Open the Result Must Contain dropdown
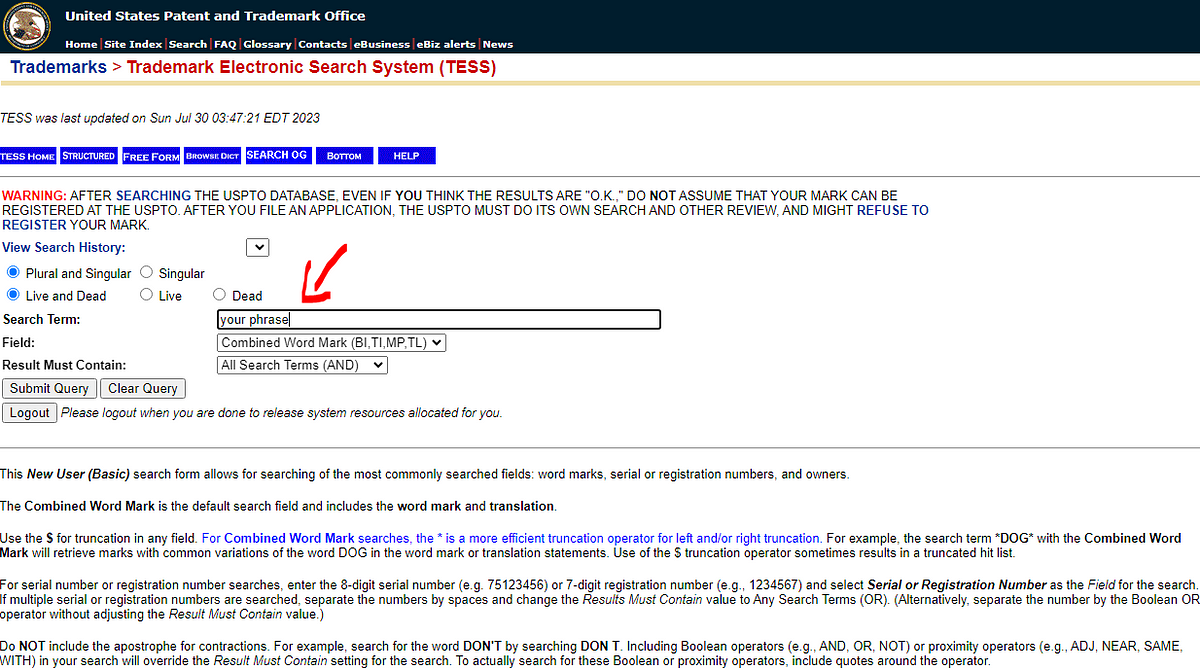This screenshot has height=670, width=1200. (303, 366)
